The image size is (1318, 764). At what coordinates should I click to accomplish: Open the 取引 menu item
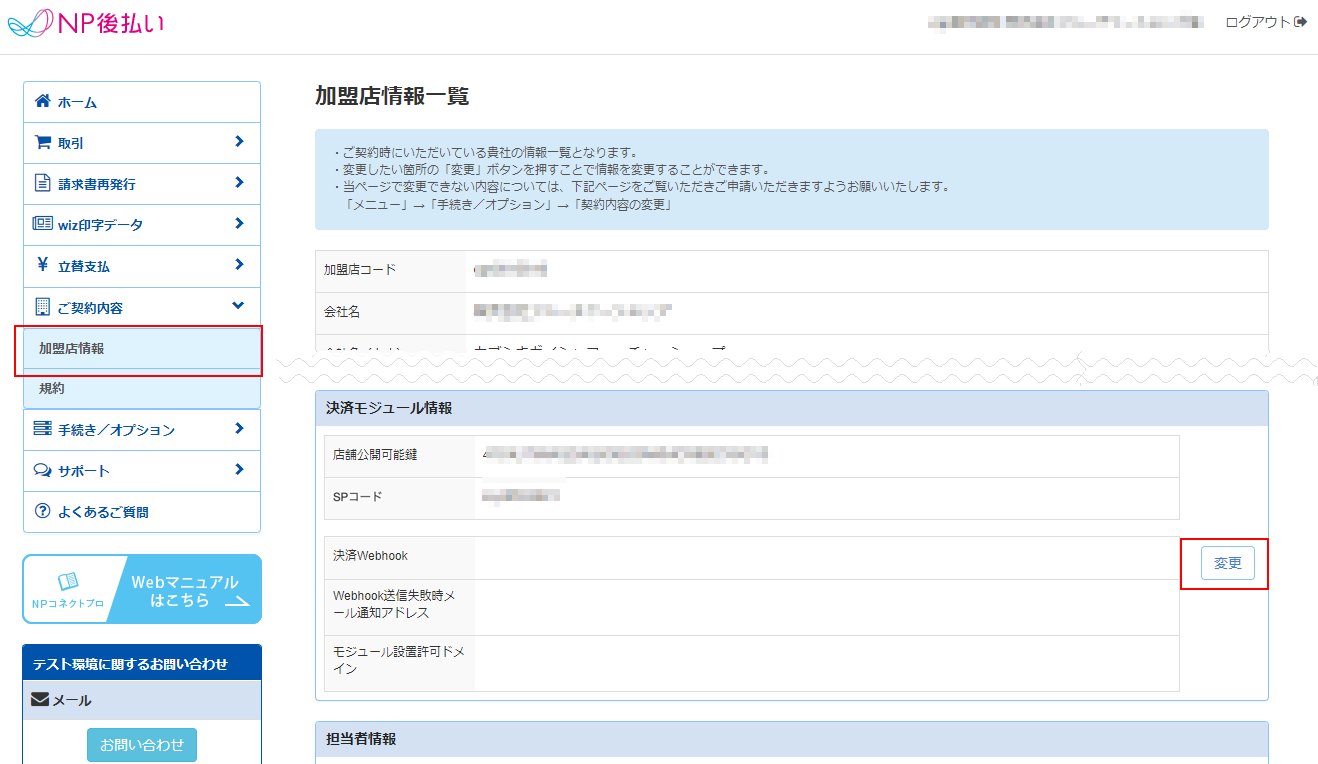[x=142, y=143]
